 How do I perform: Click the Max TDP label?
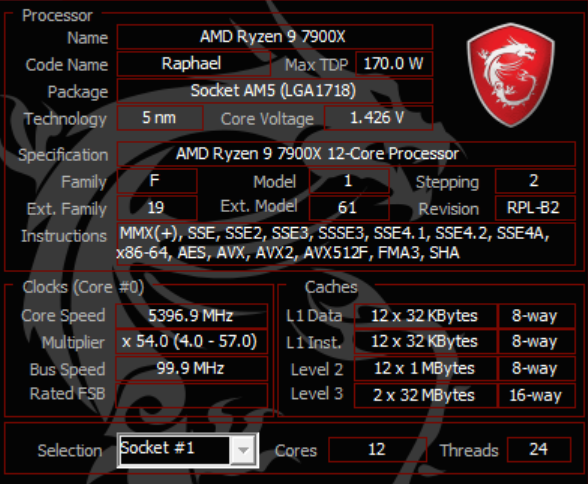(x=316, y=65)
